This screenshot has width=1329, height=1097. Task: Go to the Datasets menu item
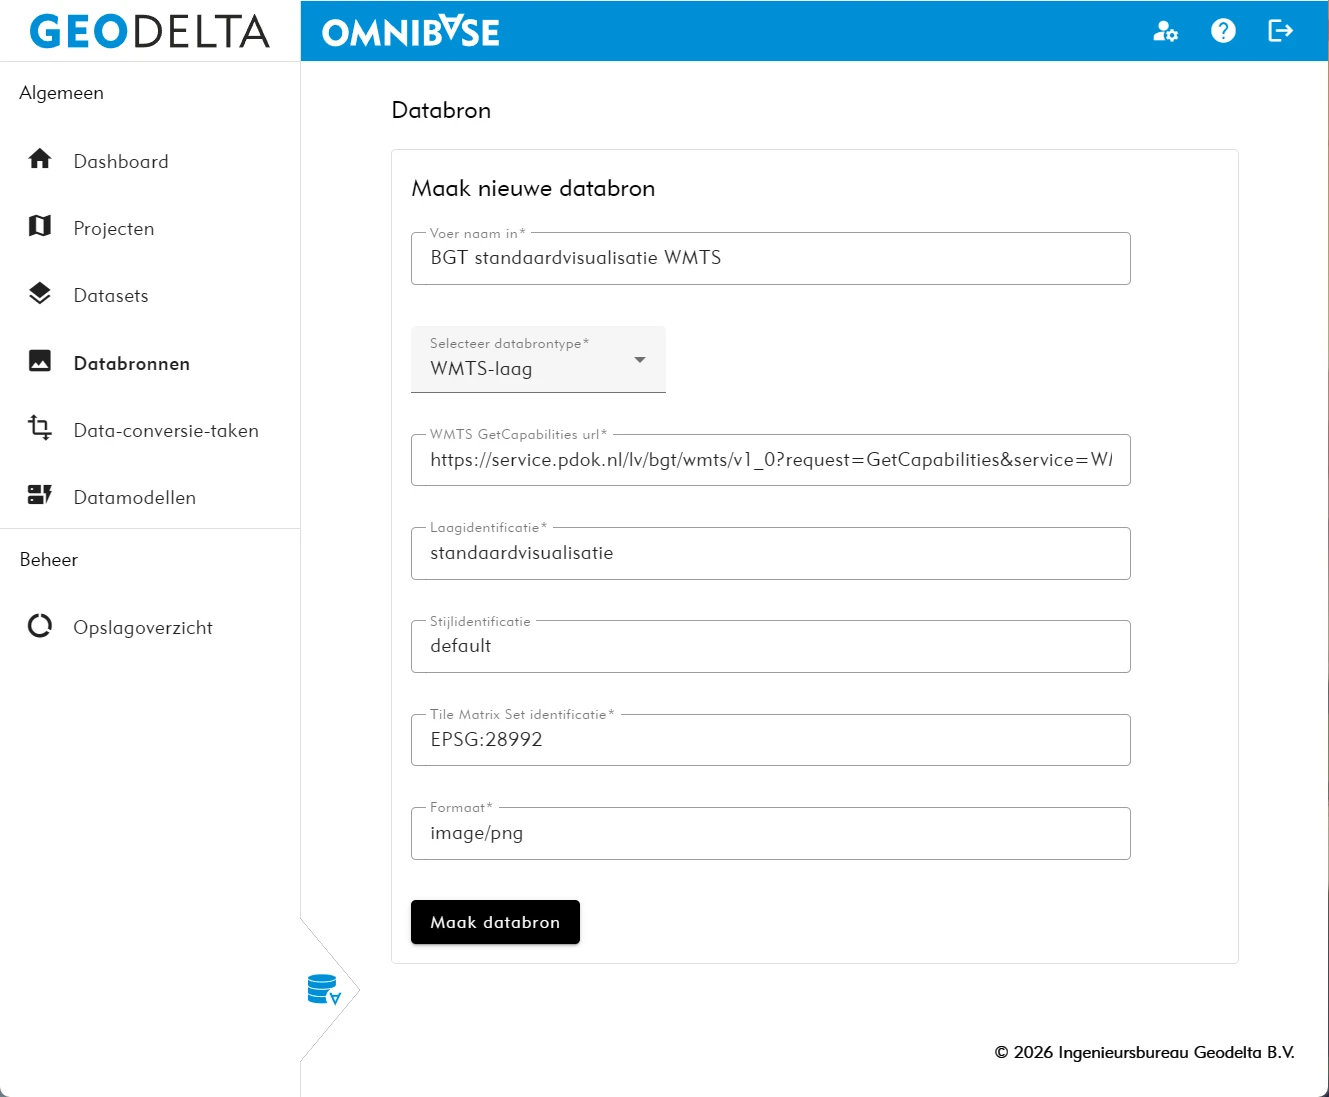[x=111, y=296]
